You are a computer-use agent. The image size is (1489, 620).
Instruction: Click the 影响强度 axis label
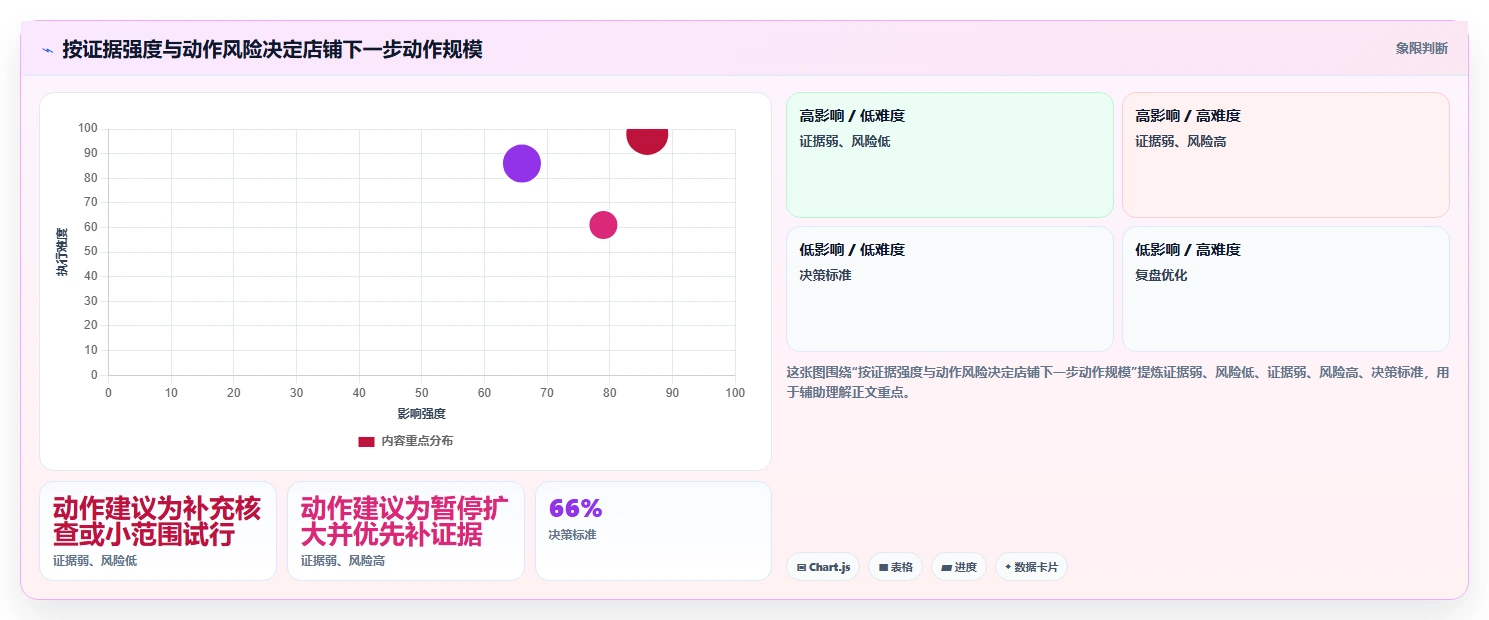421,413
